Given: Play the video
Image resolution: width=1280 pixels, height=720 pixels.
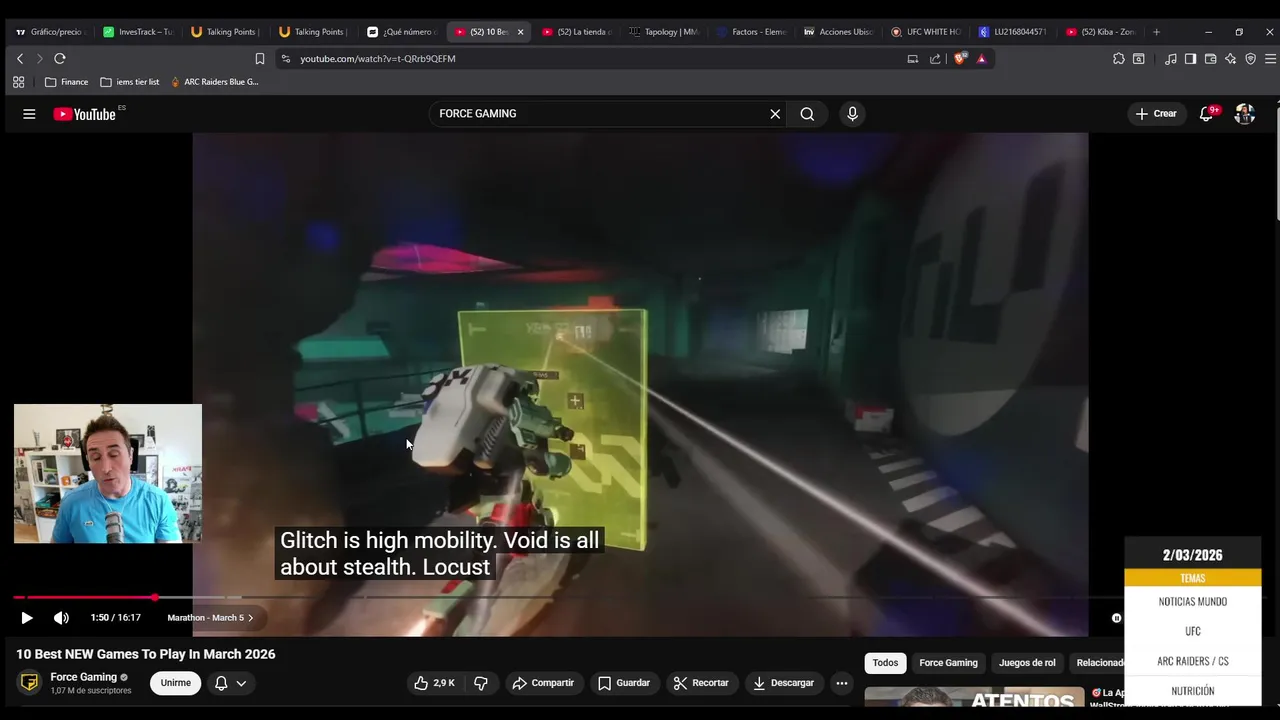Looking at the screenshot, I should (x=27, y=618).
